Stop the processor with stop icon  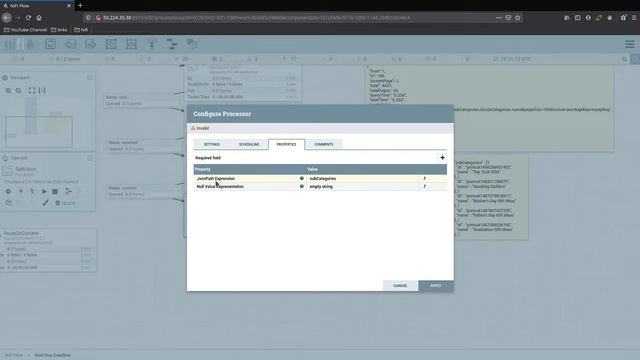(x=55, y=191)
